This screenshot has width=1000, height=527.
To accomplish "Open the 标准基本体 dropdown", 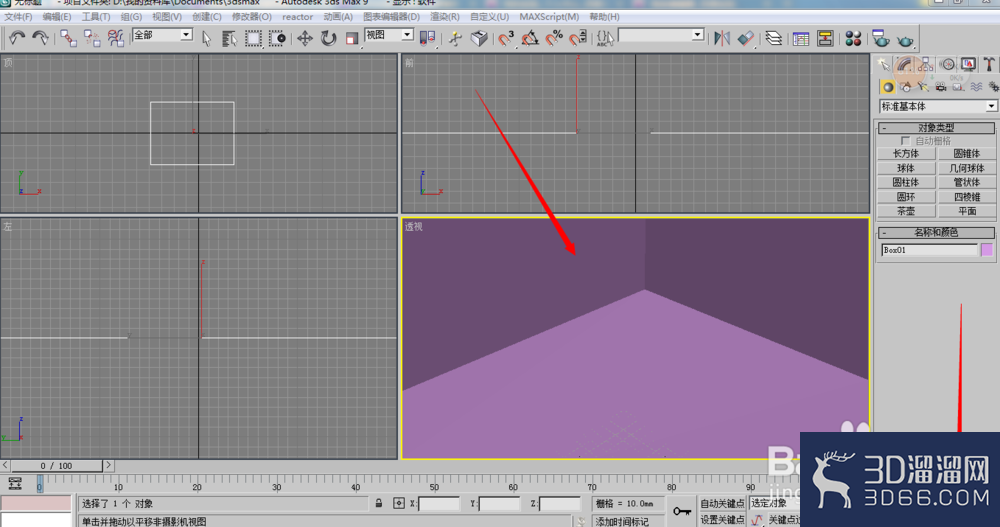I will pos(938,107).
